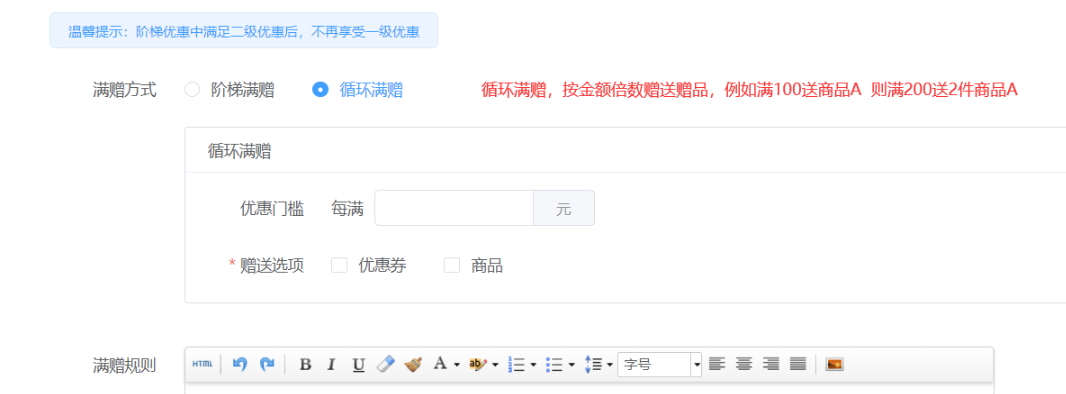Justify text alignment
1066x394 pixels.
tap(798, 365)
